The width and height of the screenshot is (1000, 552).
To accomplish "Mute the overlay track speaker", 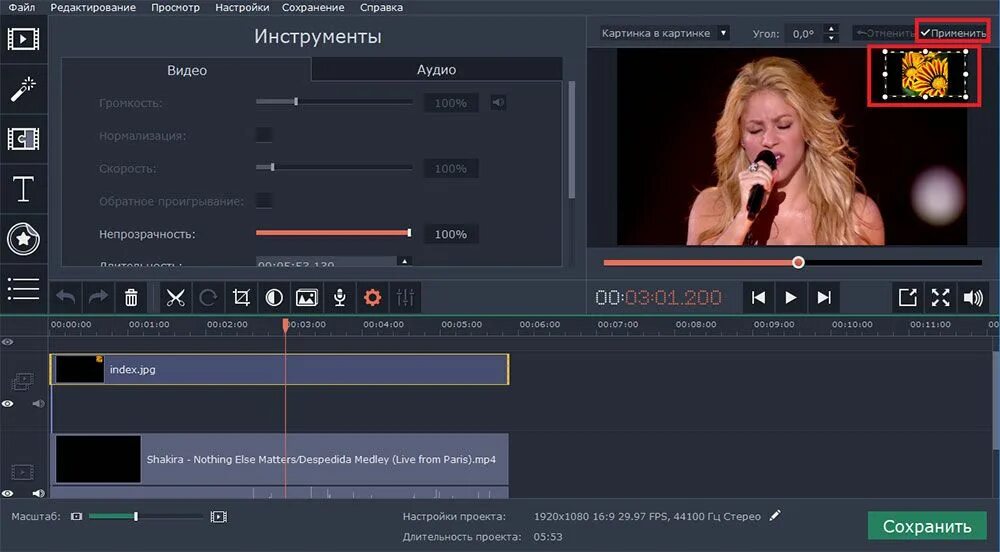I will coord(38,403).
